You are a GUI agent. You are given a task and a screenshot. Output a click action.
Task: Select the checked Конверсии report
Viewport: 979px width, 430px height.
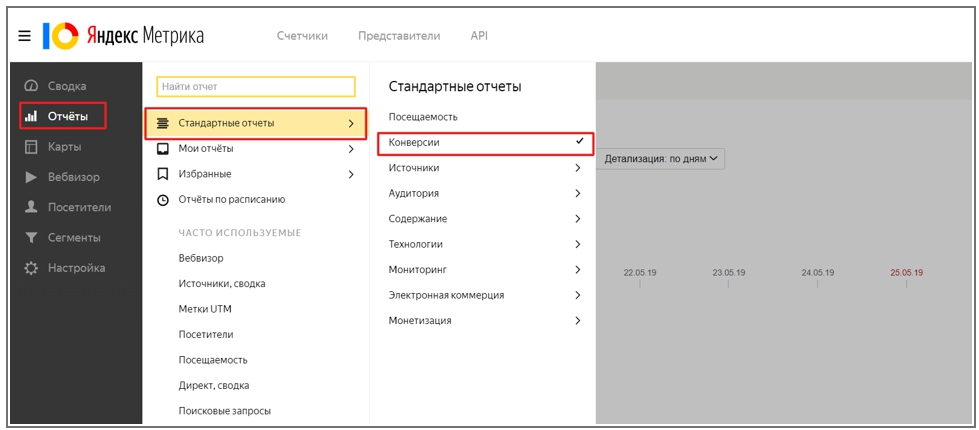point(484,143)
